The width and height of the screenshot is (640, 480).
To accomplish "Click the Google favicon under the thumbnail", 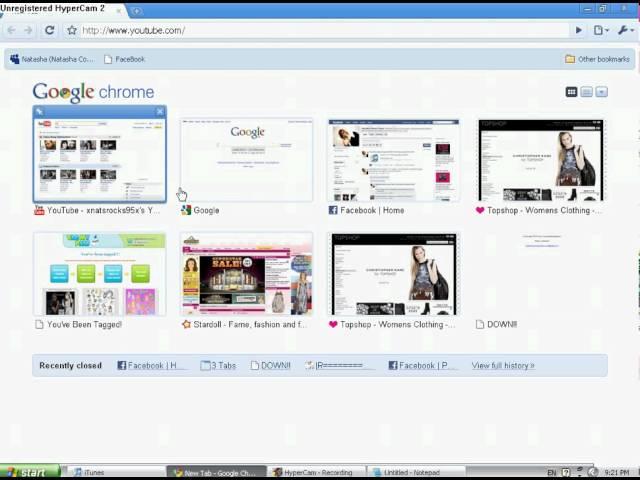I will click(x=186, y=210).
